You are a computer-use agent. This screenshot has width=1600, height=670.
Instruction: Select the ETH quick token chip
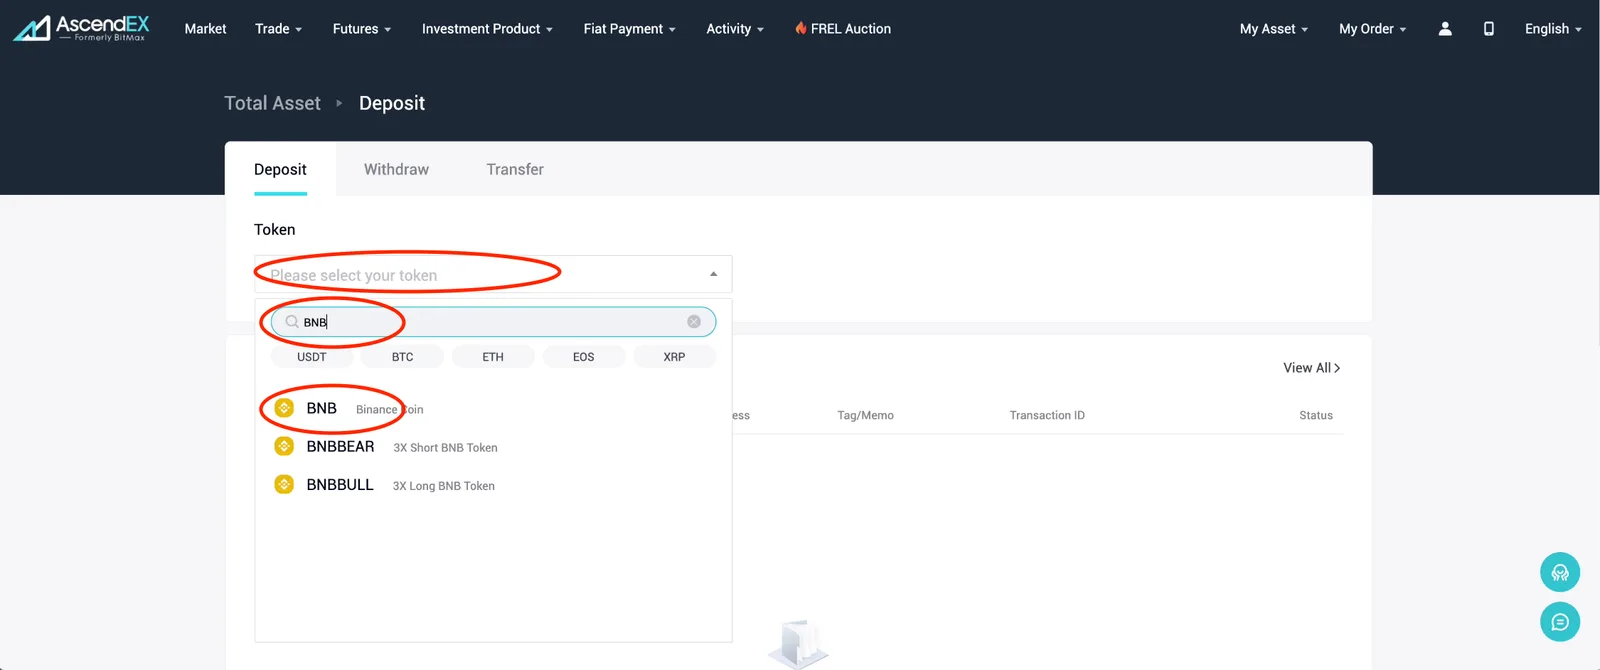point(493,357)
